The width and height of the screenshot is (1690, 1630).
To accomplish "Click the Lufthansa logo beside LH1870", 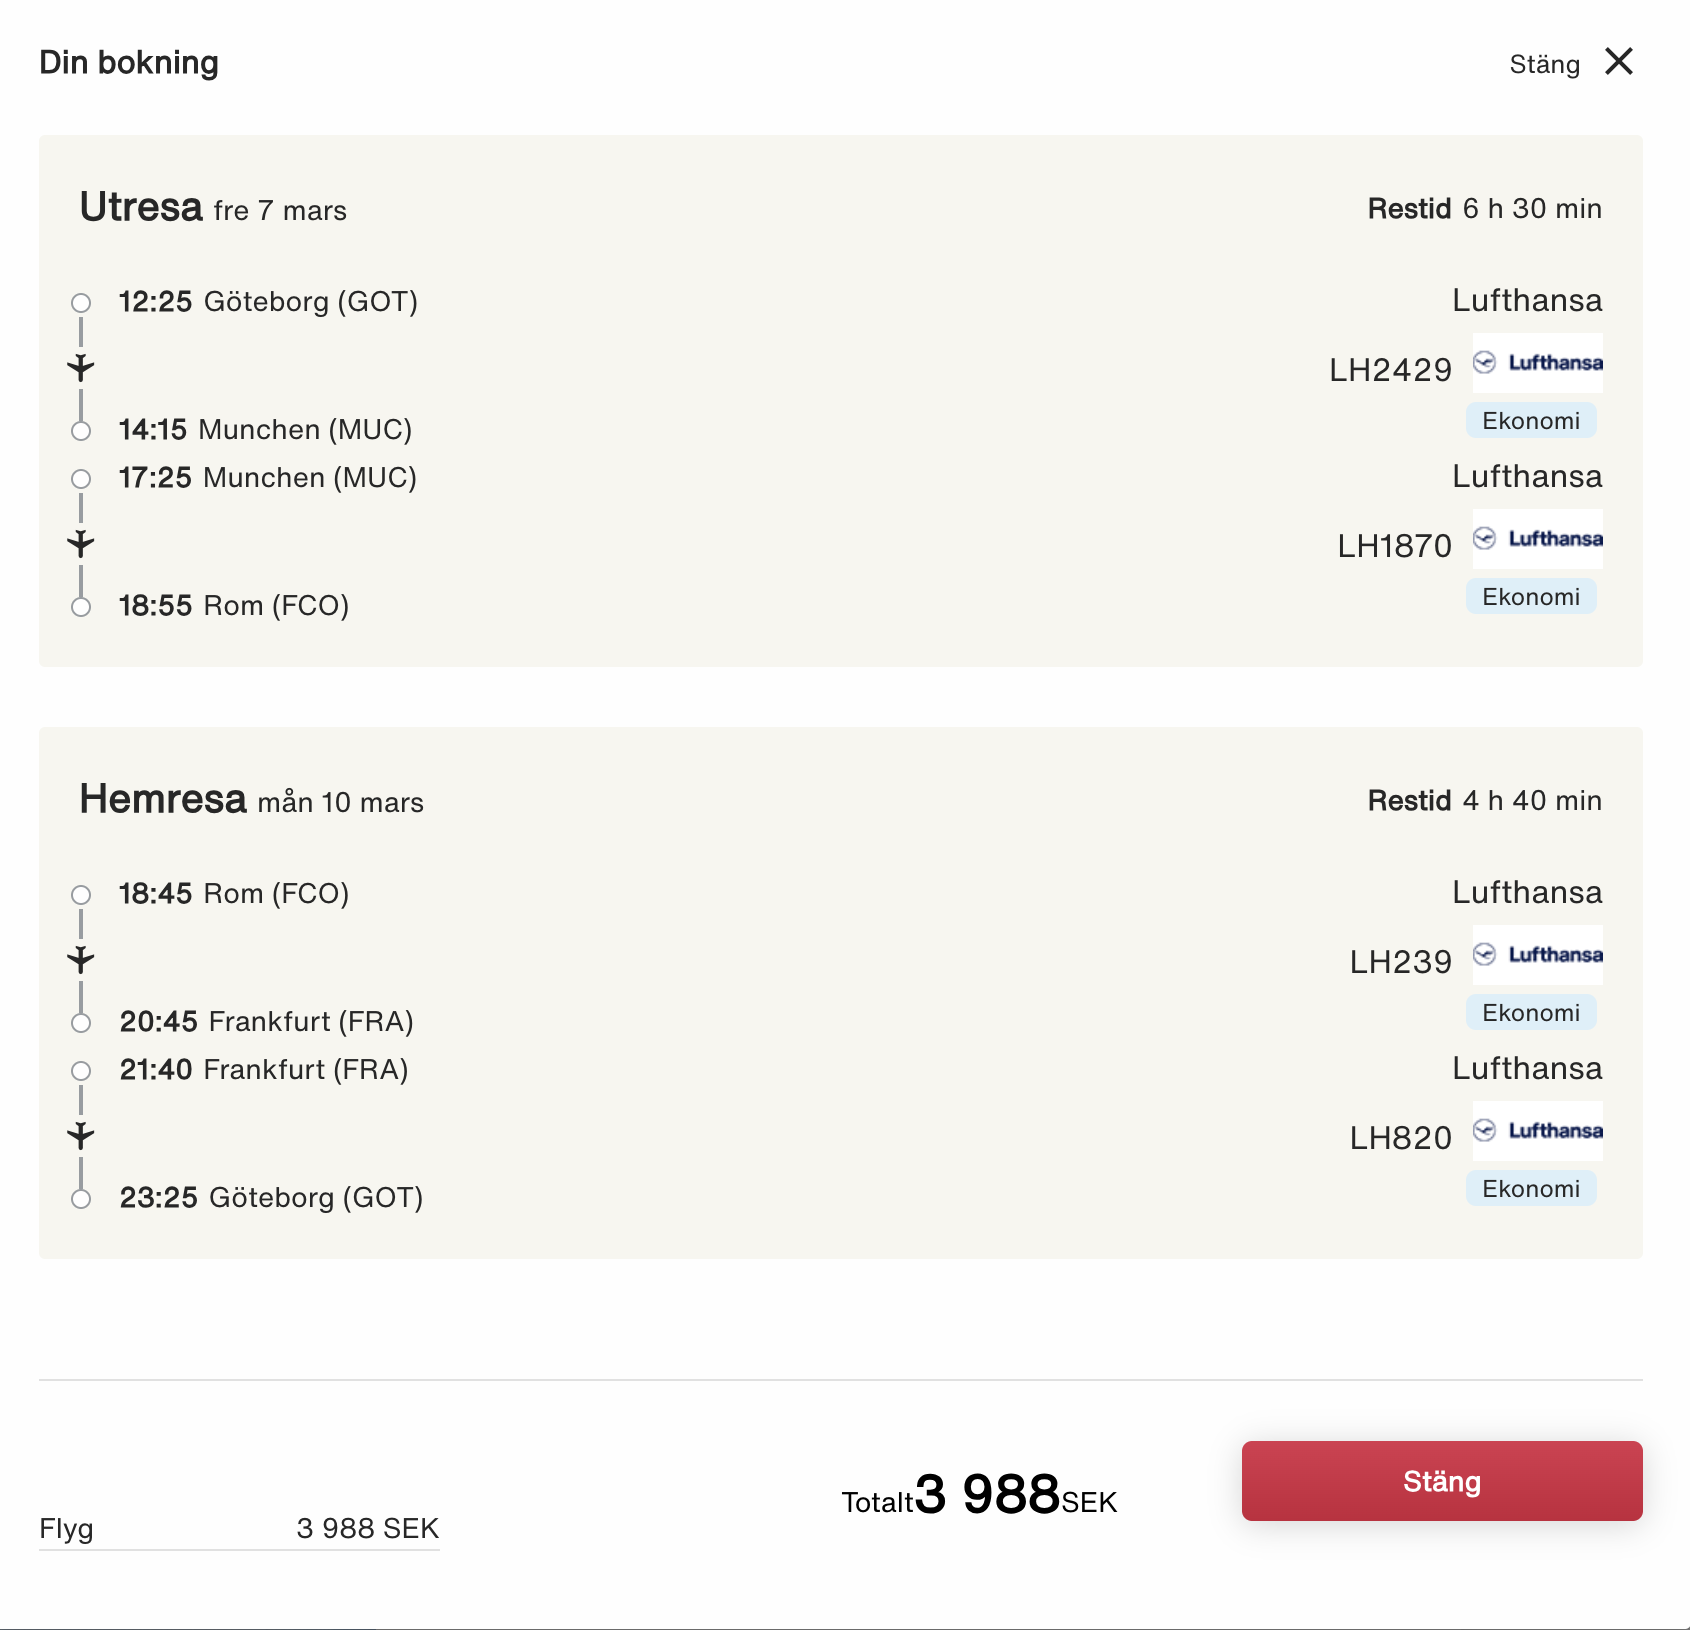I will [1538, 539].
